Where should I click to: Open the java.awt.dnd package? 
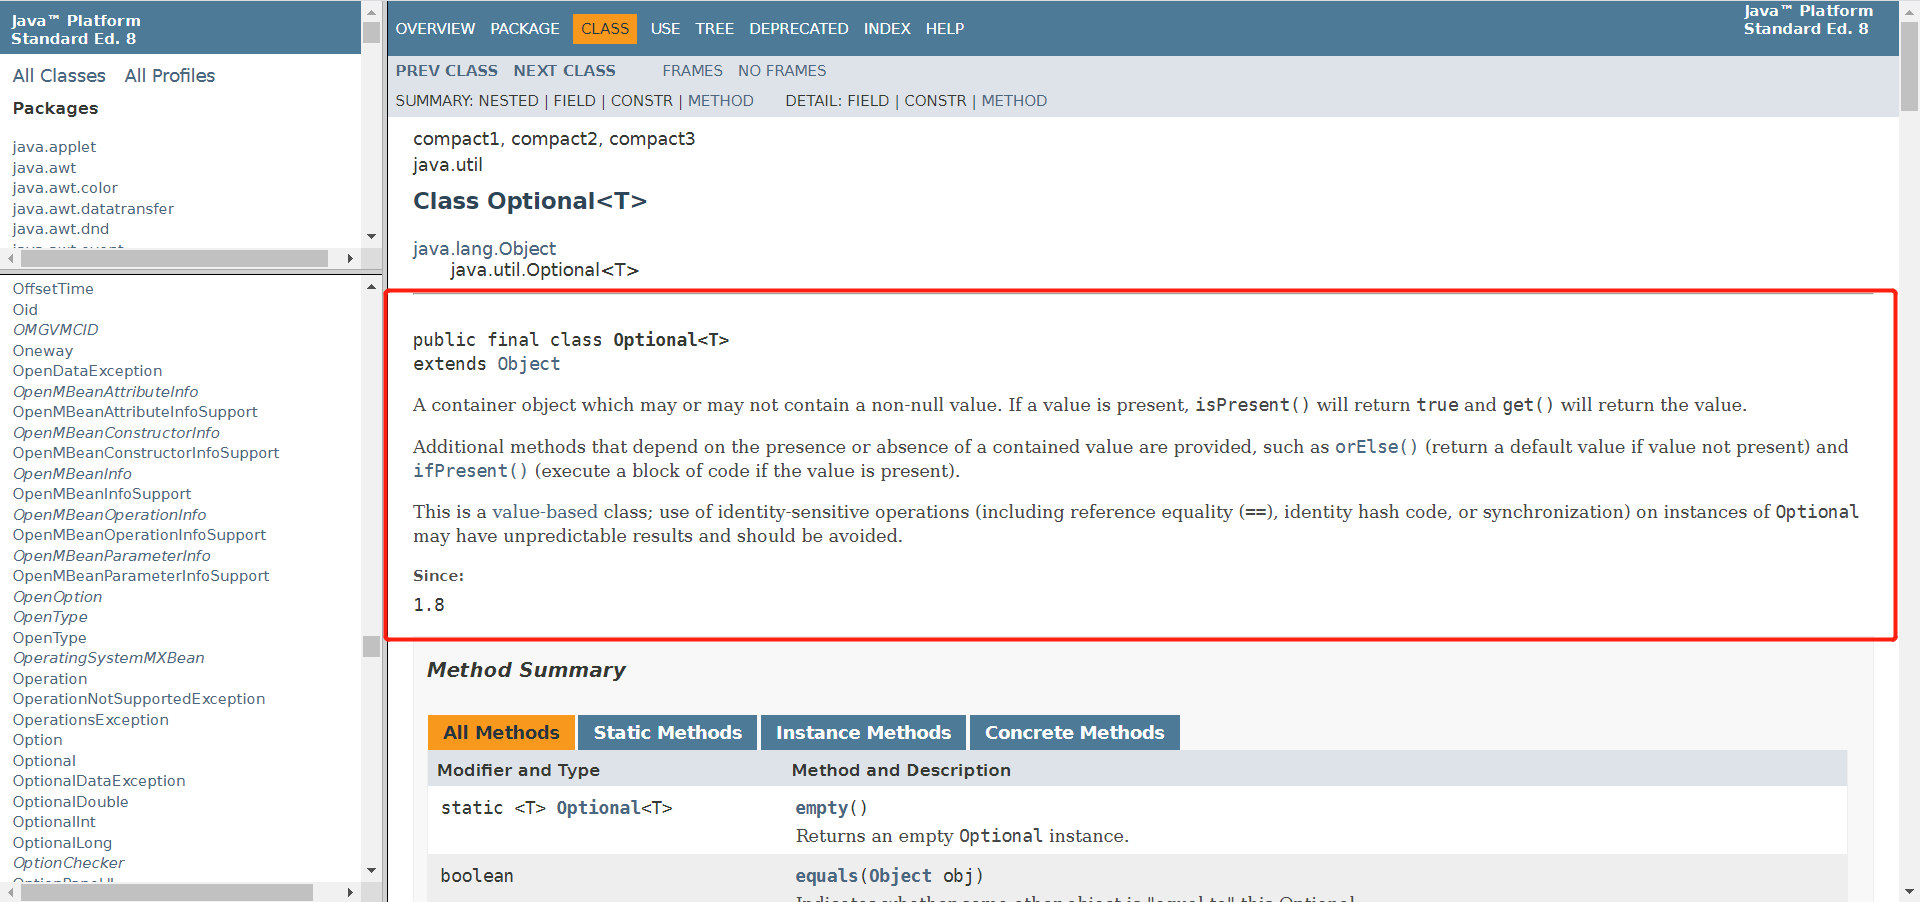(x=61, y=229)
